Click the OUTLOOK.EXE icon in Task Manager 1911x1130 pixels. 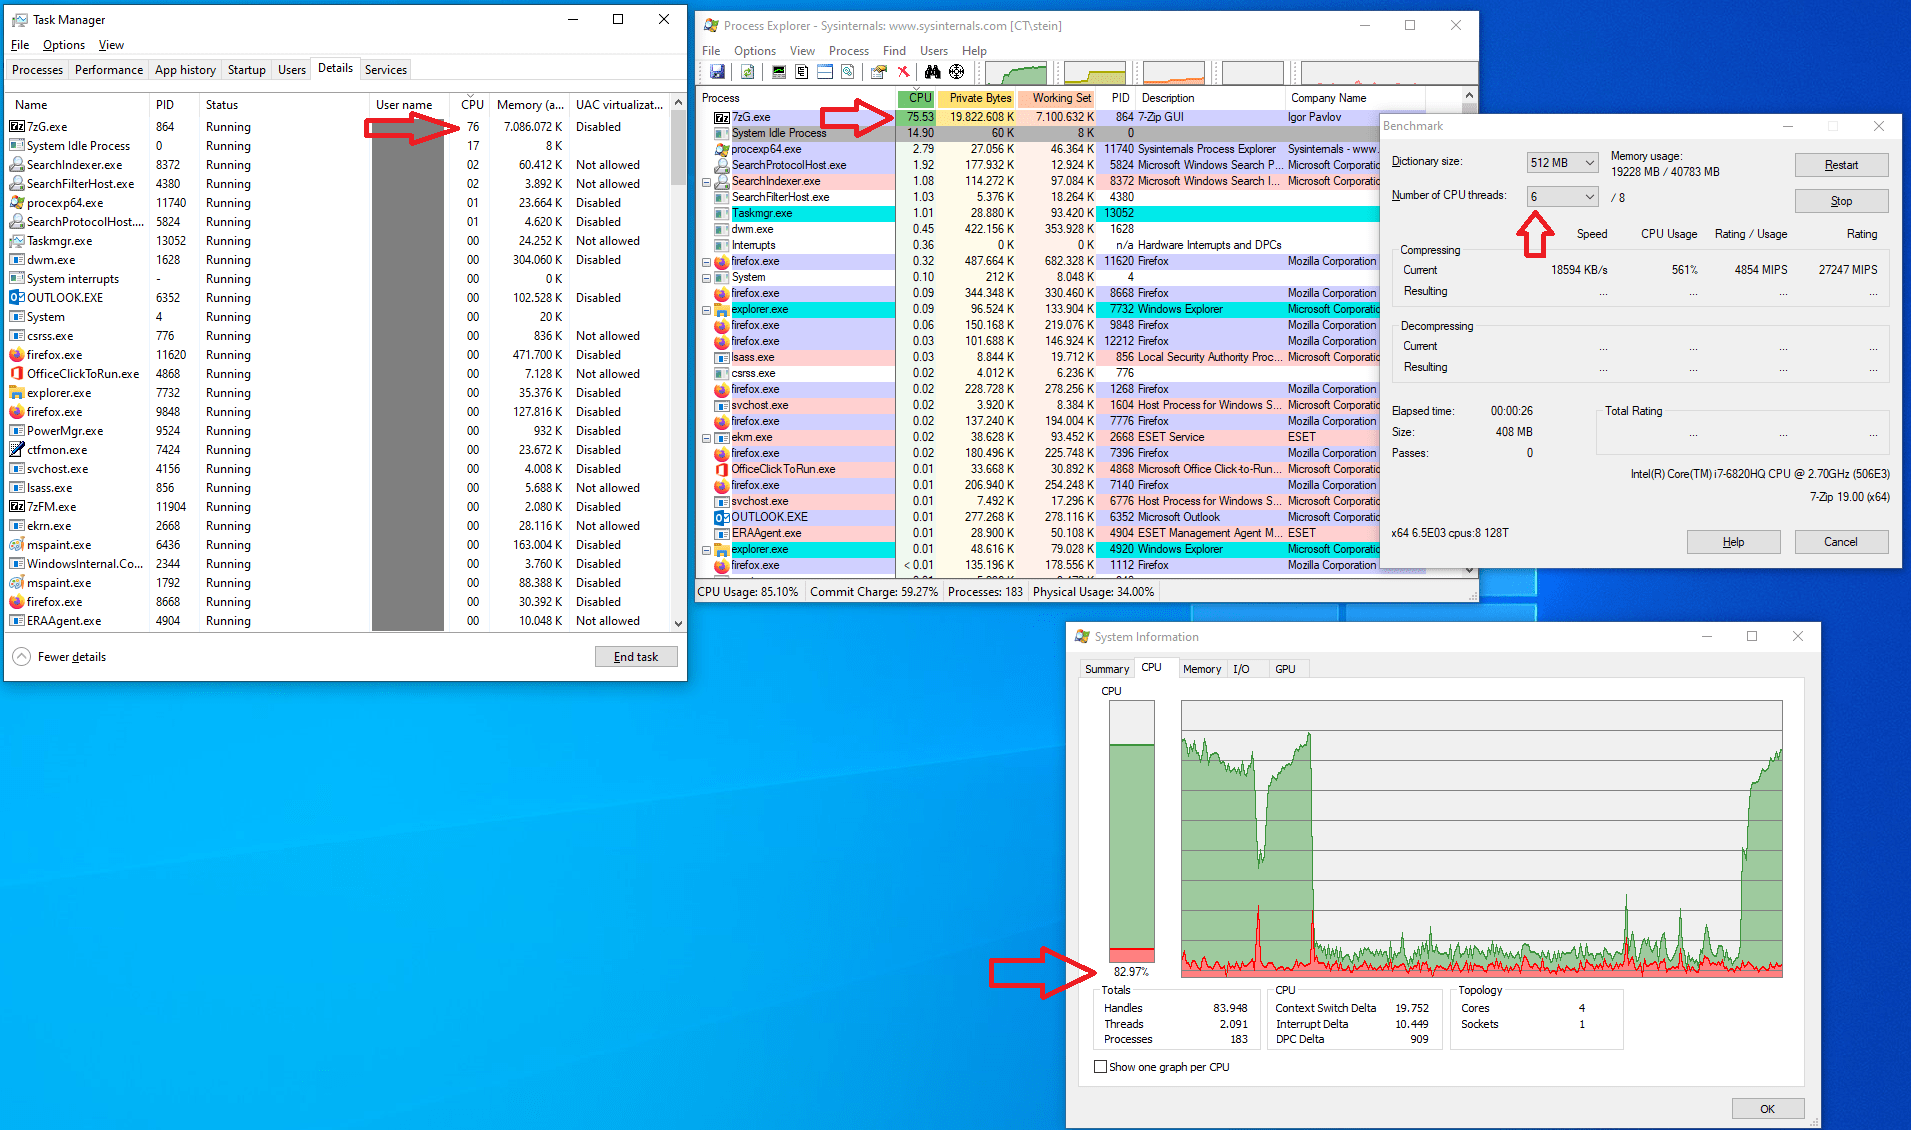click(x=17, y=298)
